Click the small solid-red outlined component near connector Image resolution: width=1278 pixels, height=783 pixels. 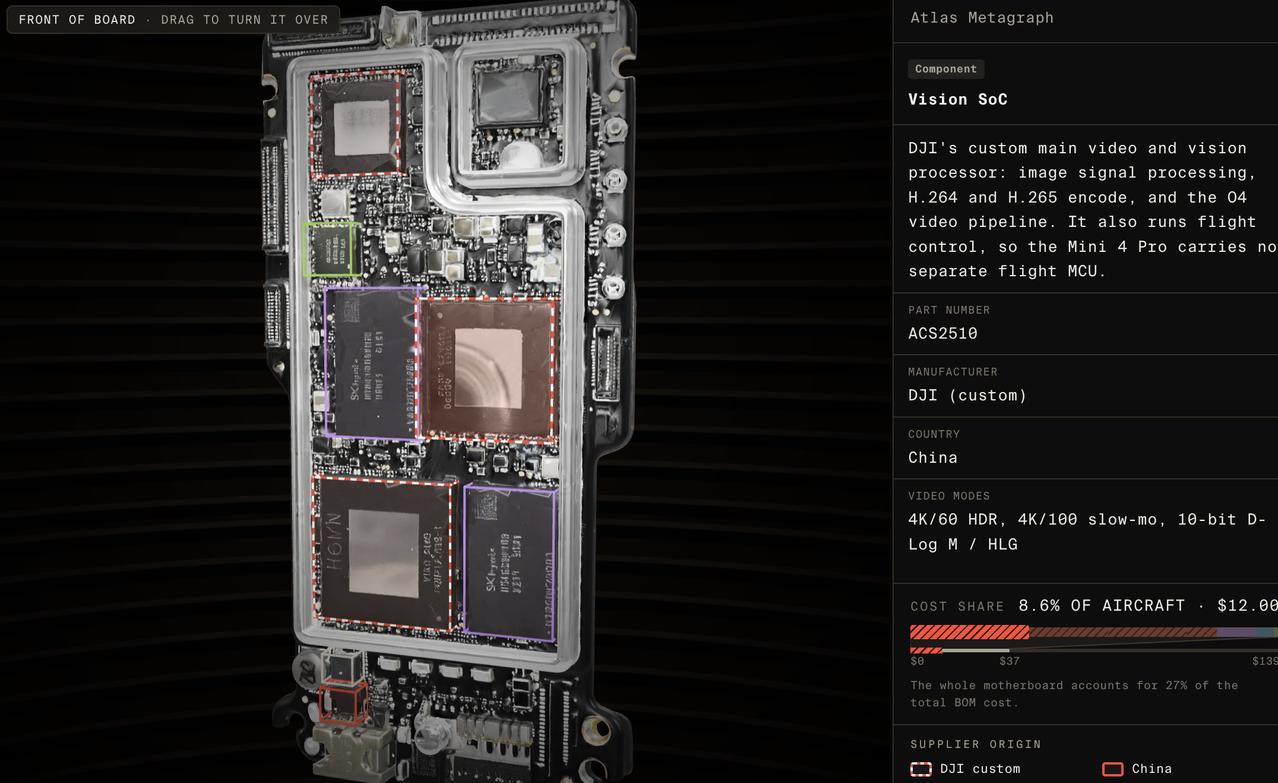pyautogui.click(x=343, y=702)
